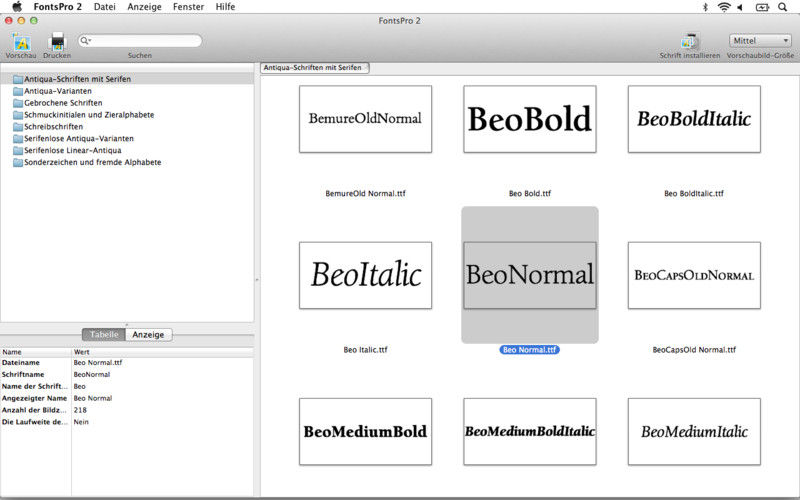The height and width of the screenshot is (500, 800).
Task: Click the BeoCapsOld Normal.ttf file name
Action: 694,349
